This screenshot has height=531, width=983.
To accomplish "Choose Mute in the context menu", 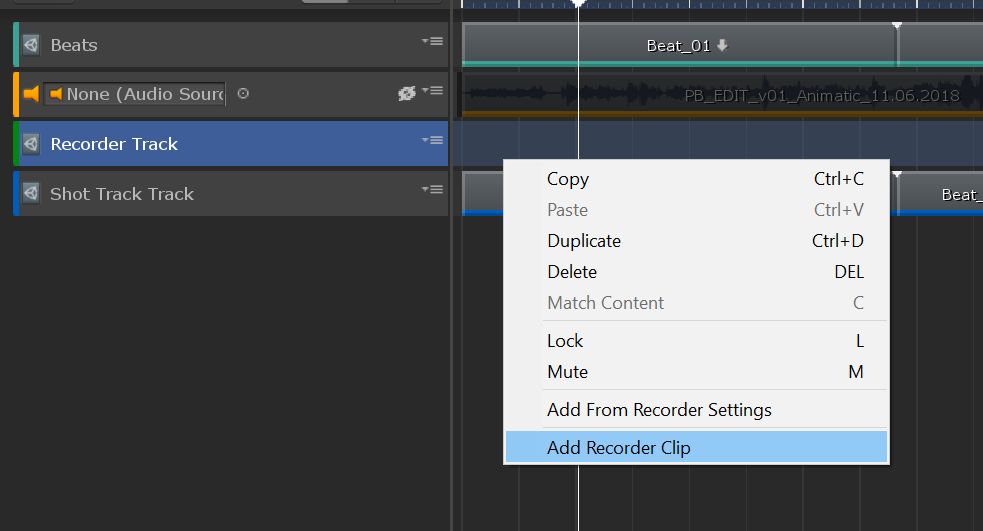I will [567, 372].
